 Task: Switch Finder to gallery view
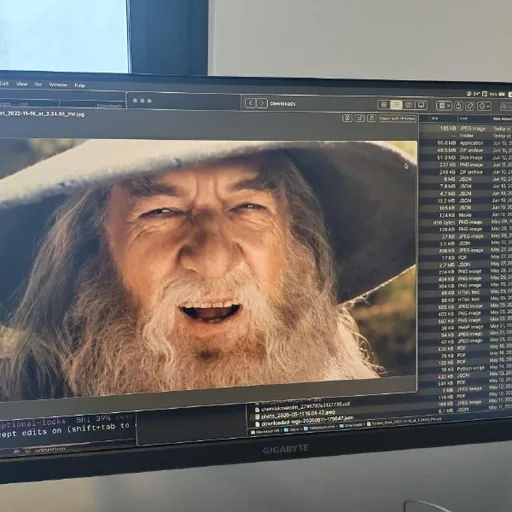pos(421,105)
